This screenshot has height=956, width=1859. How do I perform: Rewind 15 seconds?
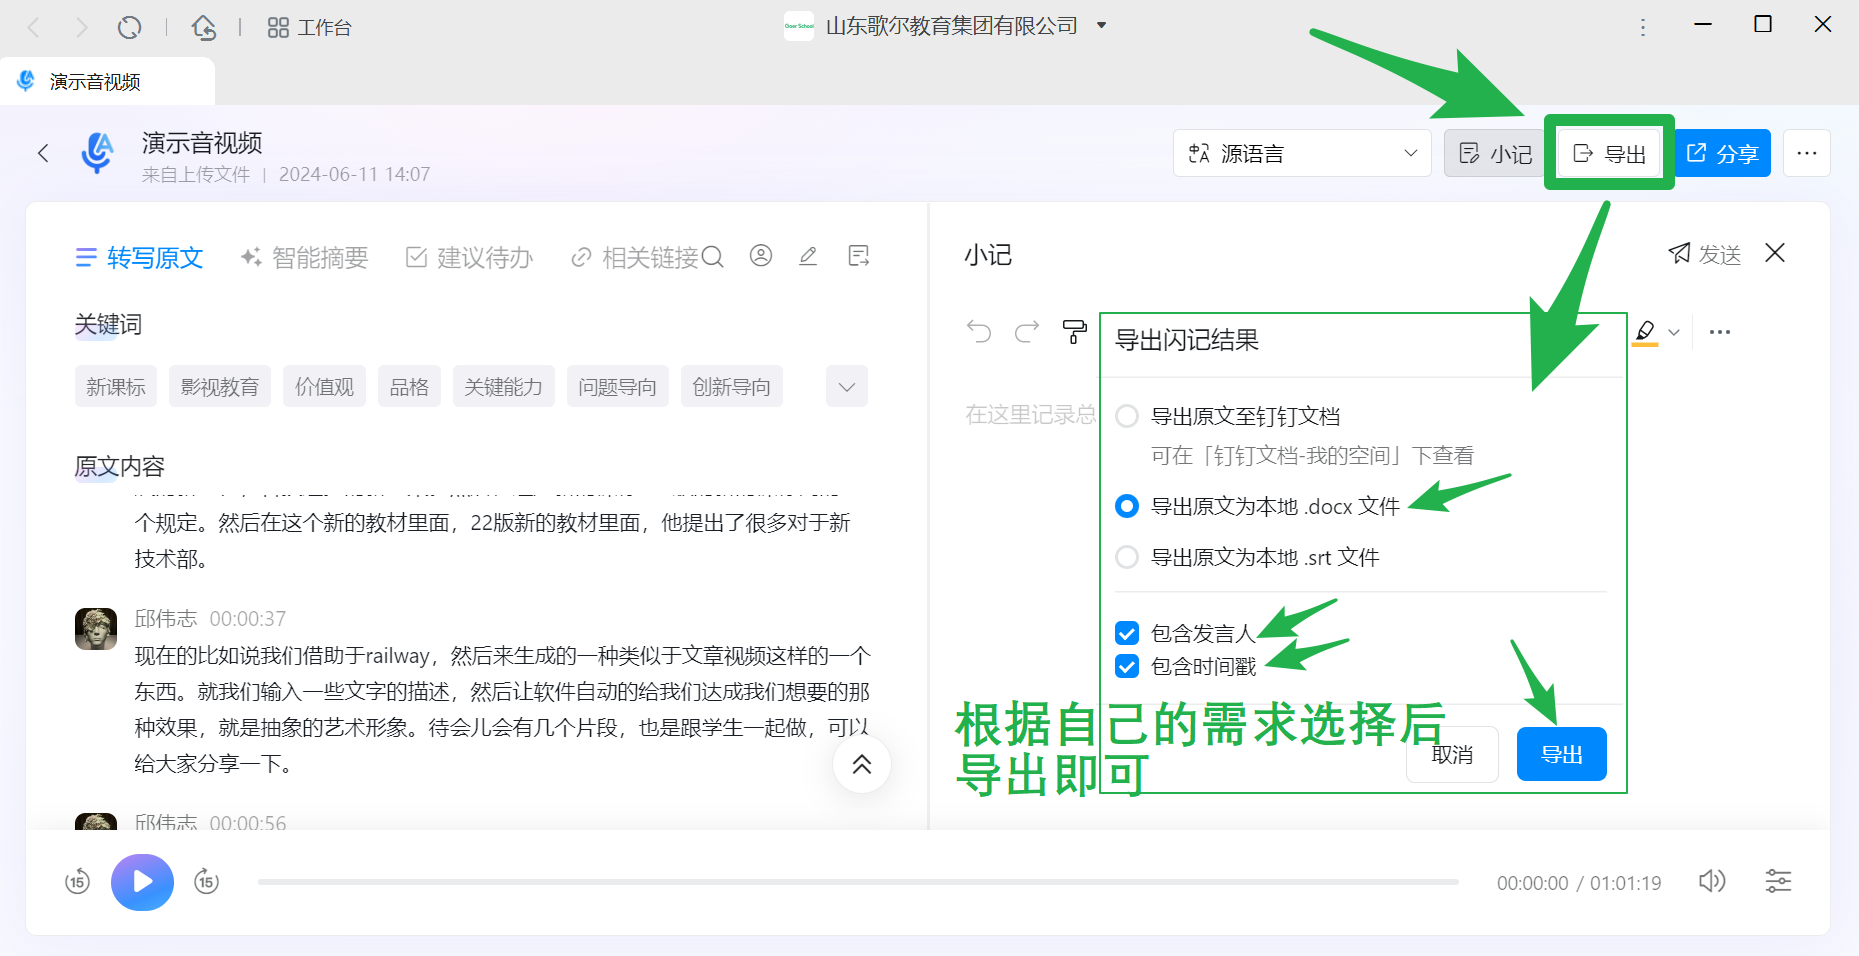(x=77, y=882)
